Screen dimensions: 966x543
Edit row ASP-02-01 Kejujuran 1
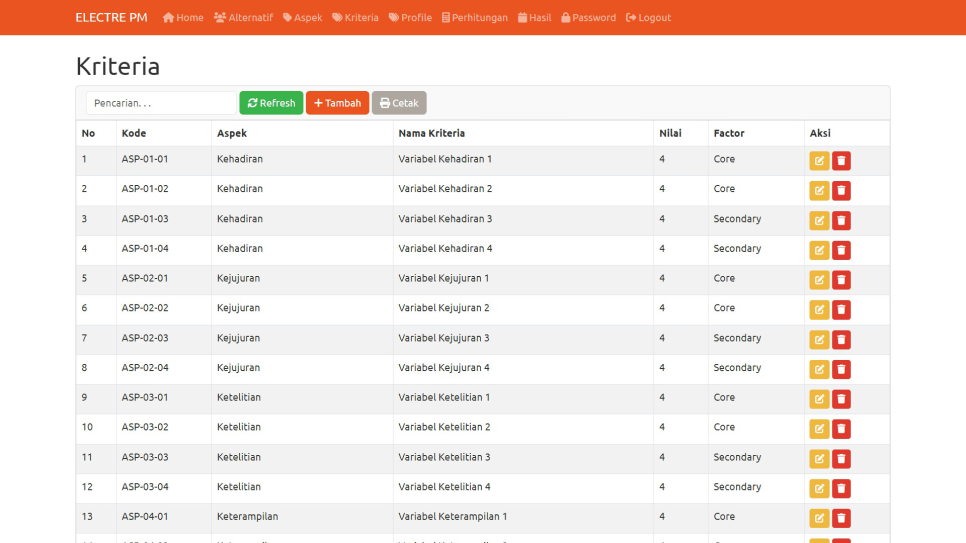coord(819,280)
